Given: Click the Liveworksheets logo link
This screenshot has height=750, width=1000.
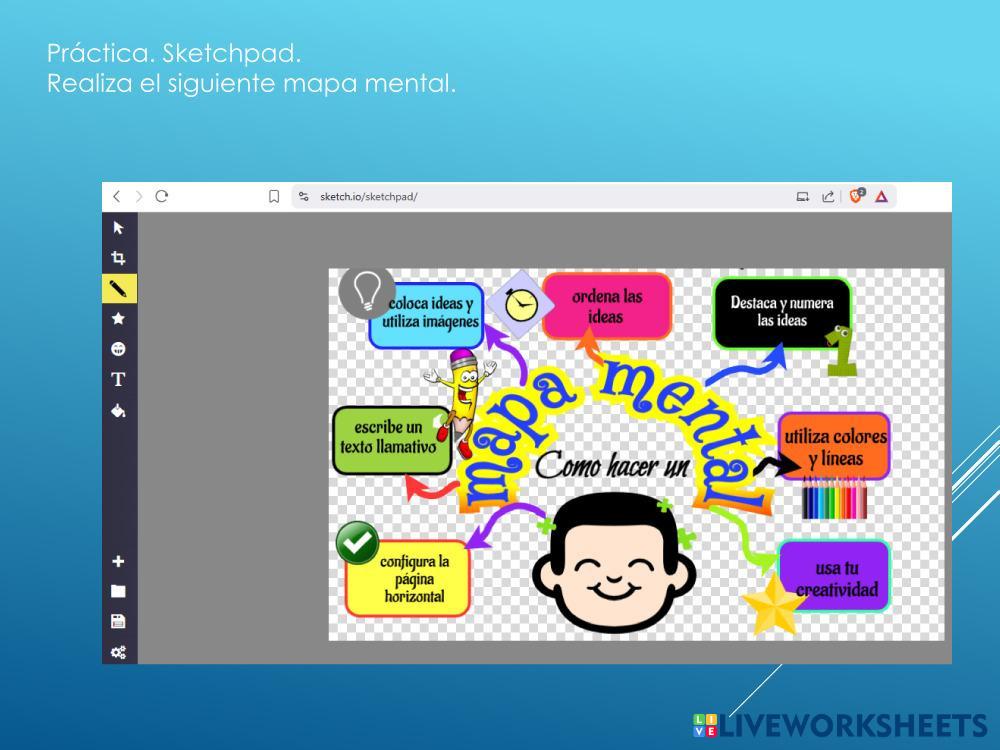Looking at the screenshot, I should (838, 725).
